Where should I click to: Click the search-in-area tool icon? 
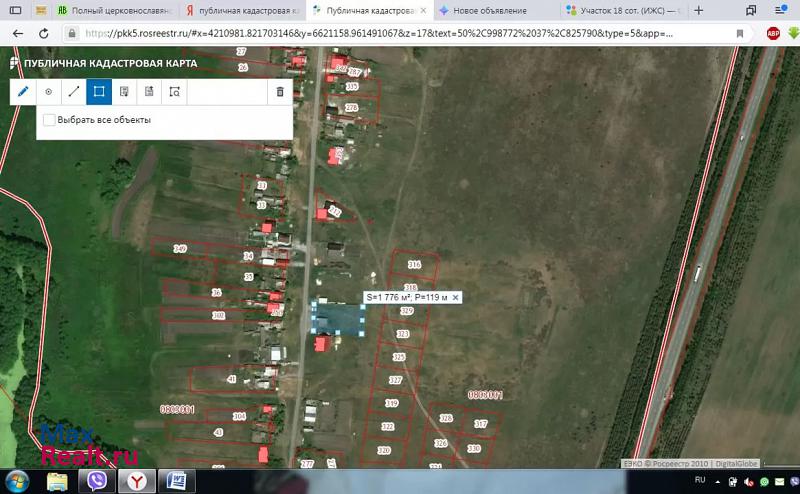[174, 91]
